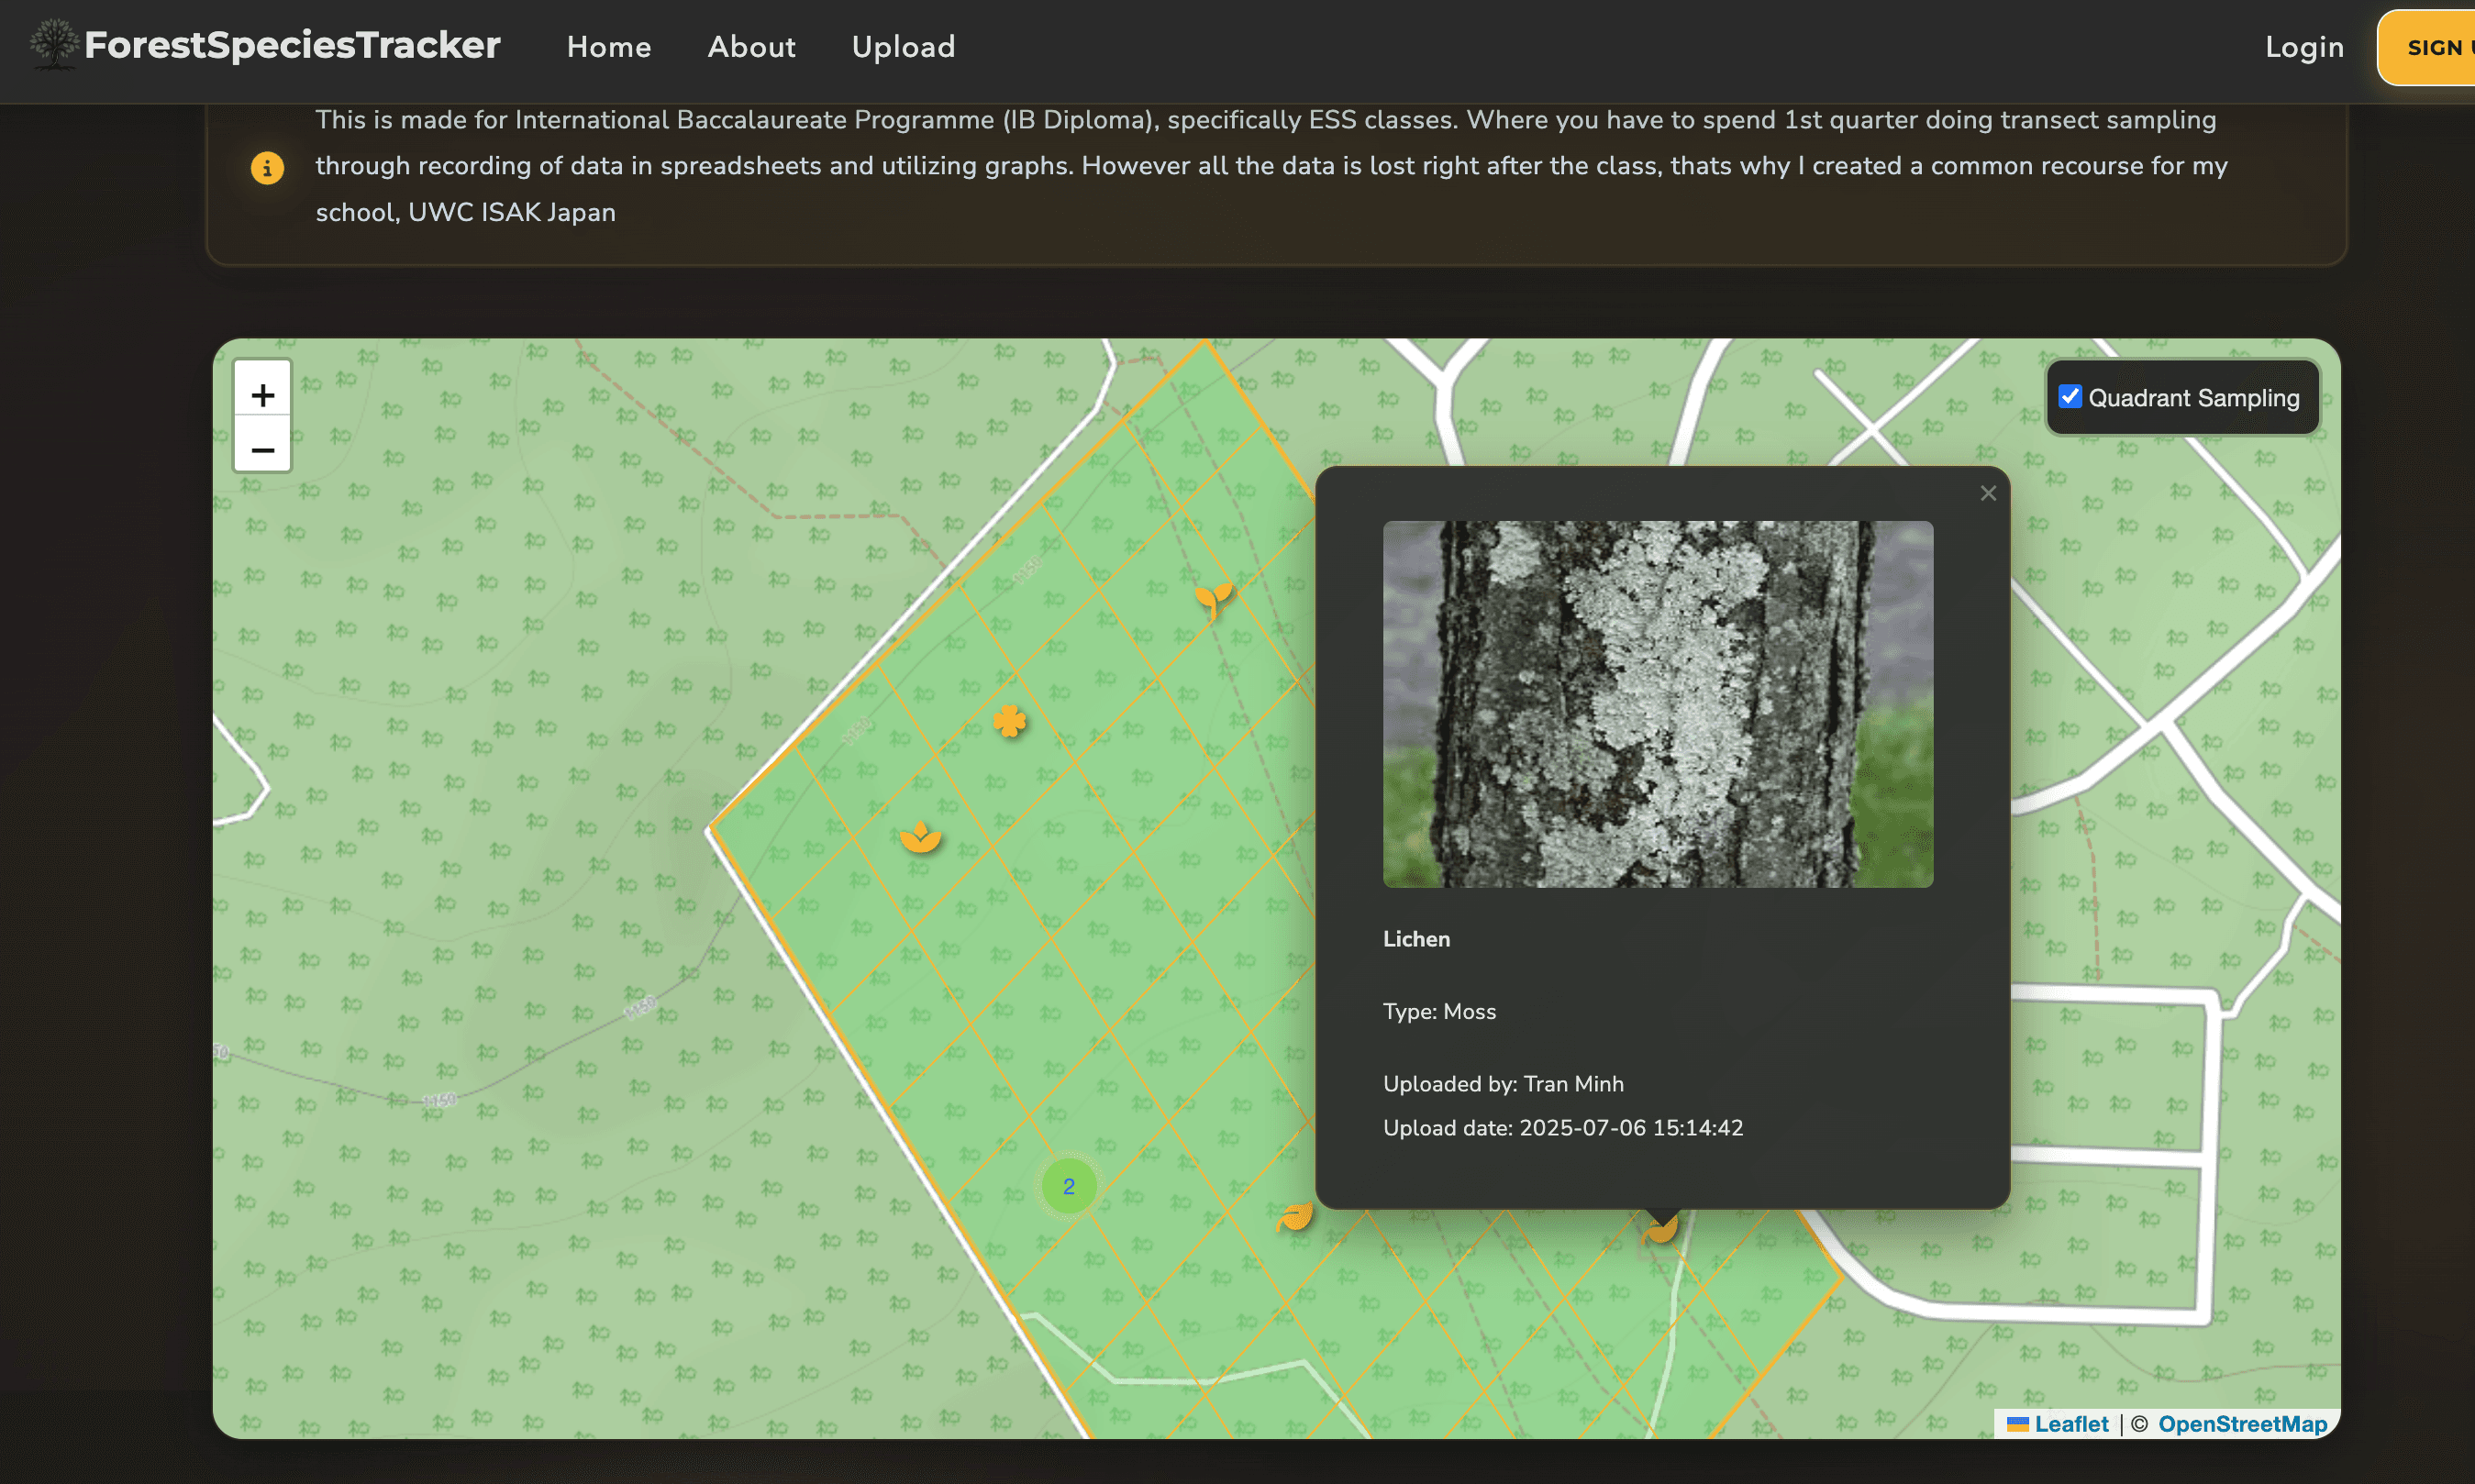The image size is (2475, 1484).
Task: Zoom out with the minus map control
Action: pyautogui.click(x=262, y=452)
